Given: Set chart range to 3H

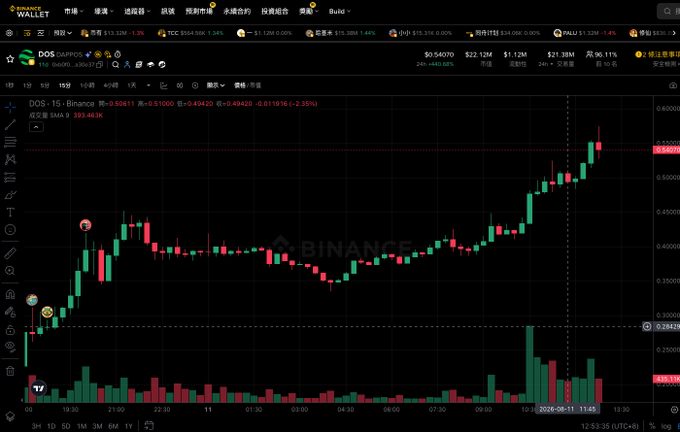Looking at the screenshot, I should point(36,426).
